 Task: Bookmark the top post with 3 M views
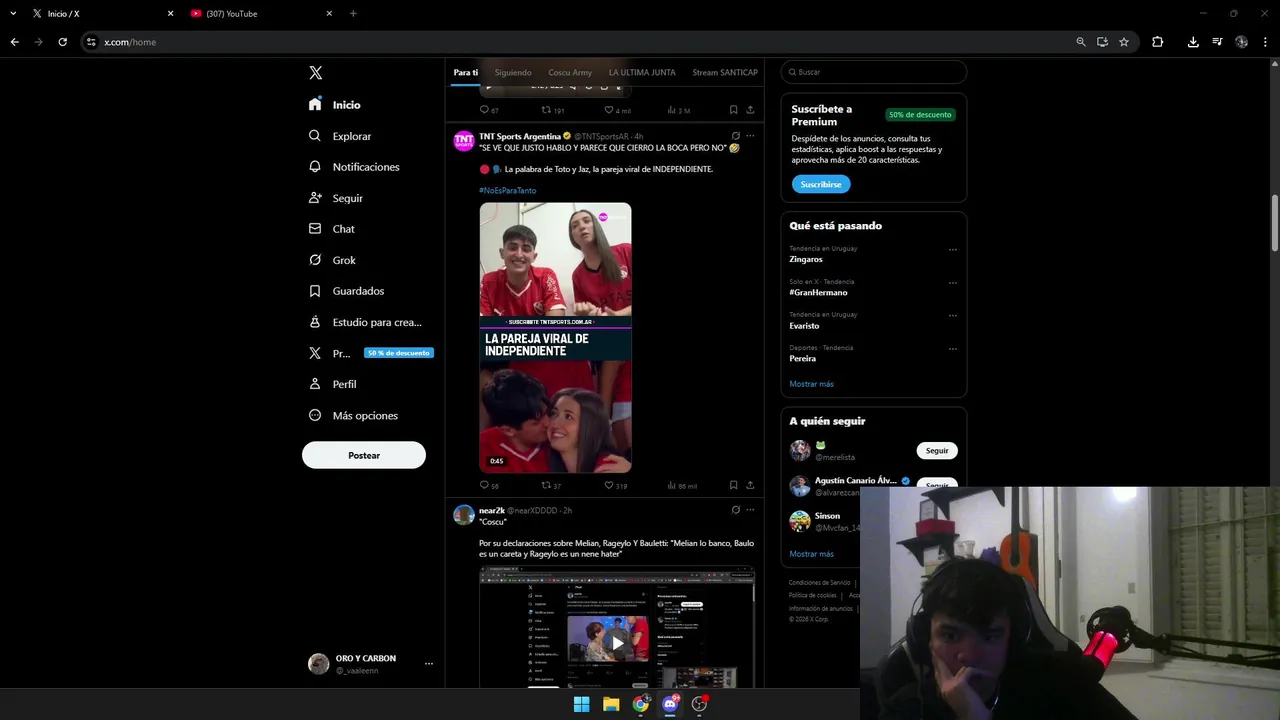tap(733, 110)
